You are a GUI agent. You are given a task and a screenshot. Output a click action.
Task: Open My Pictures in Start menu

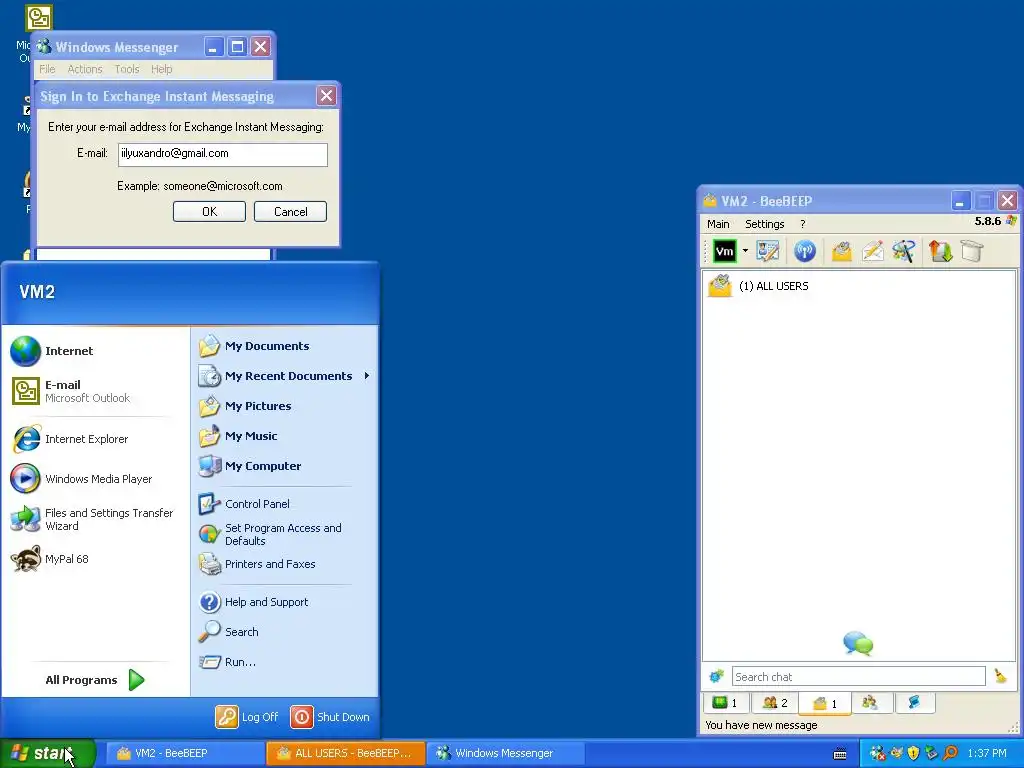284,406
